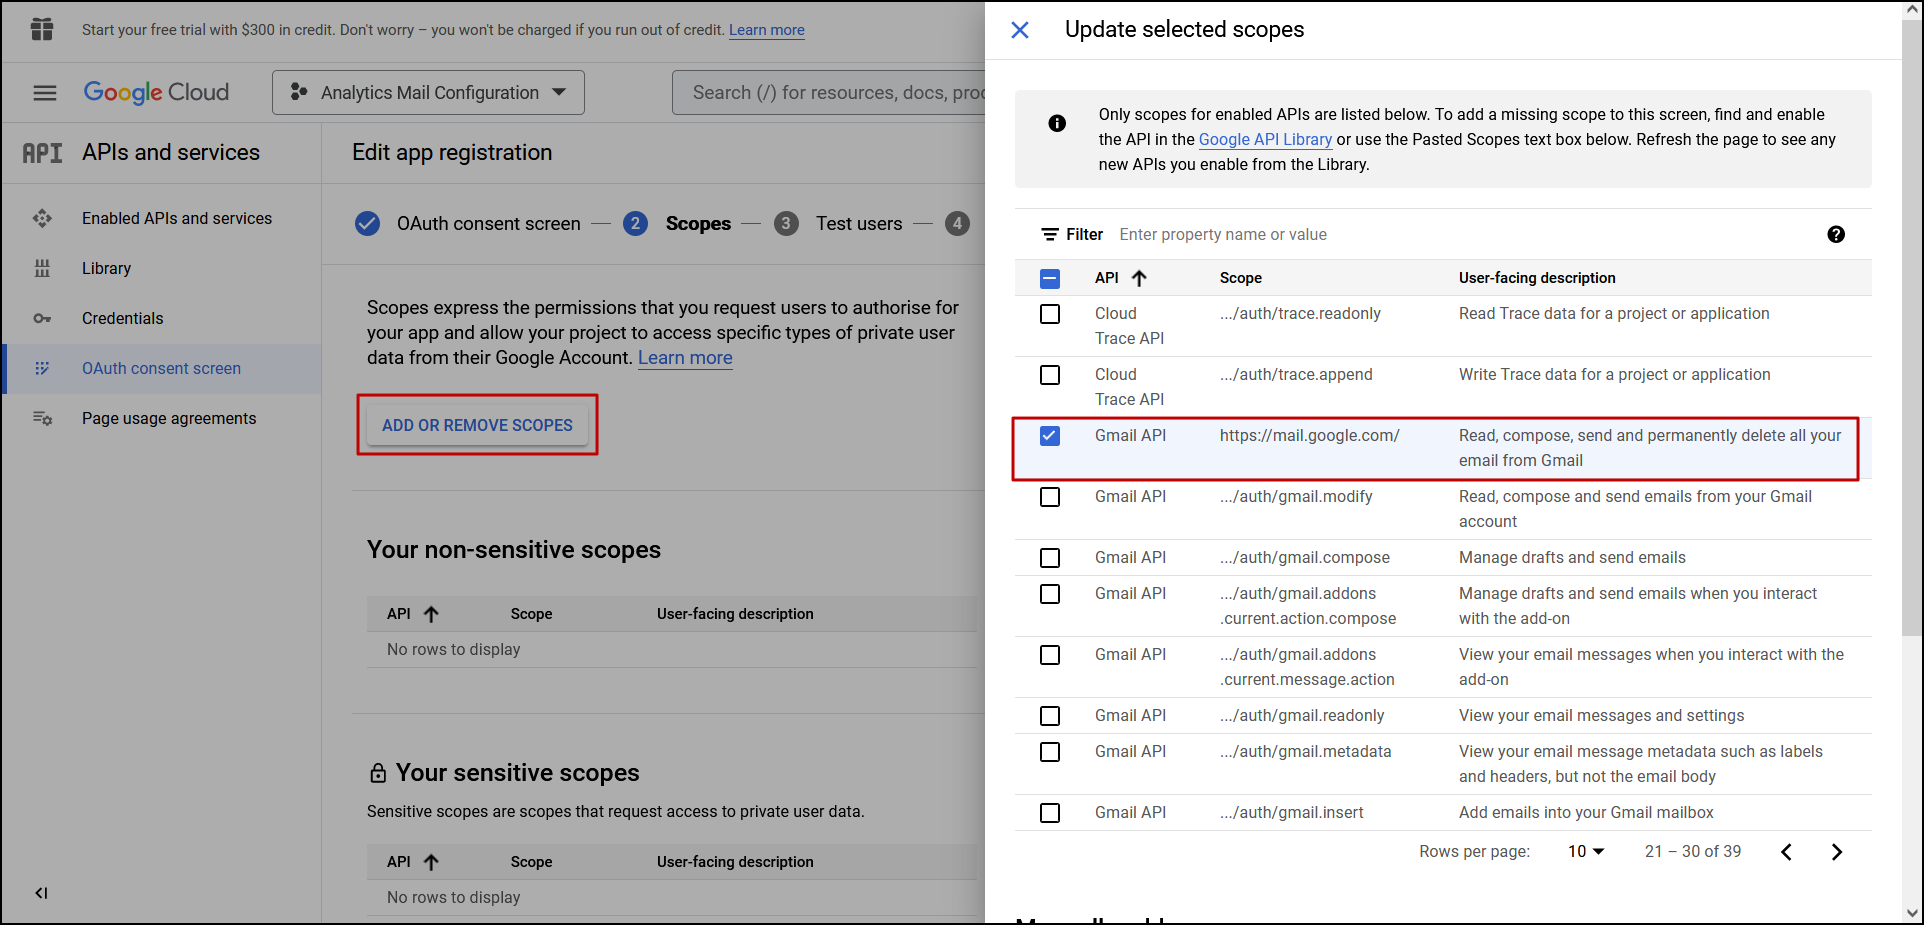Open Page usage agreements

[x=168, y=418]
